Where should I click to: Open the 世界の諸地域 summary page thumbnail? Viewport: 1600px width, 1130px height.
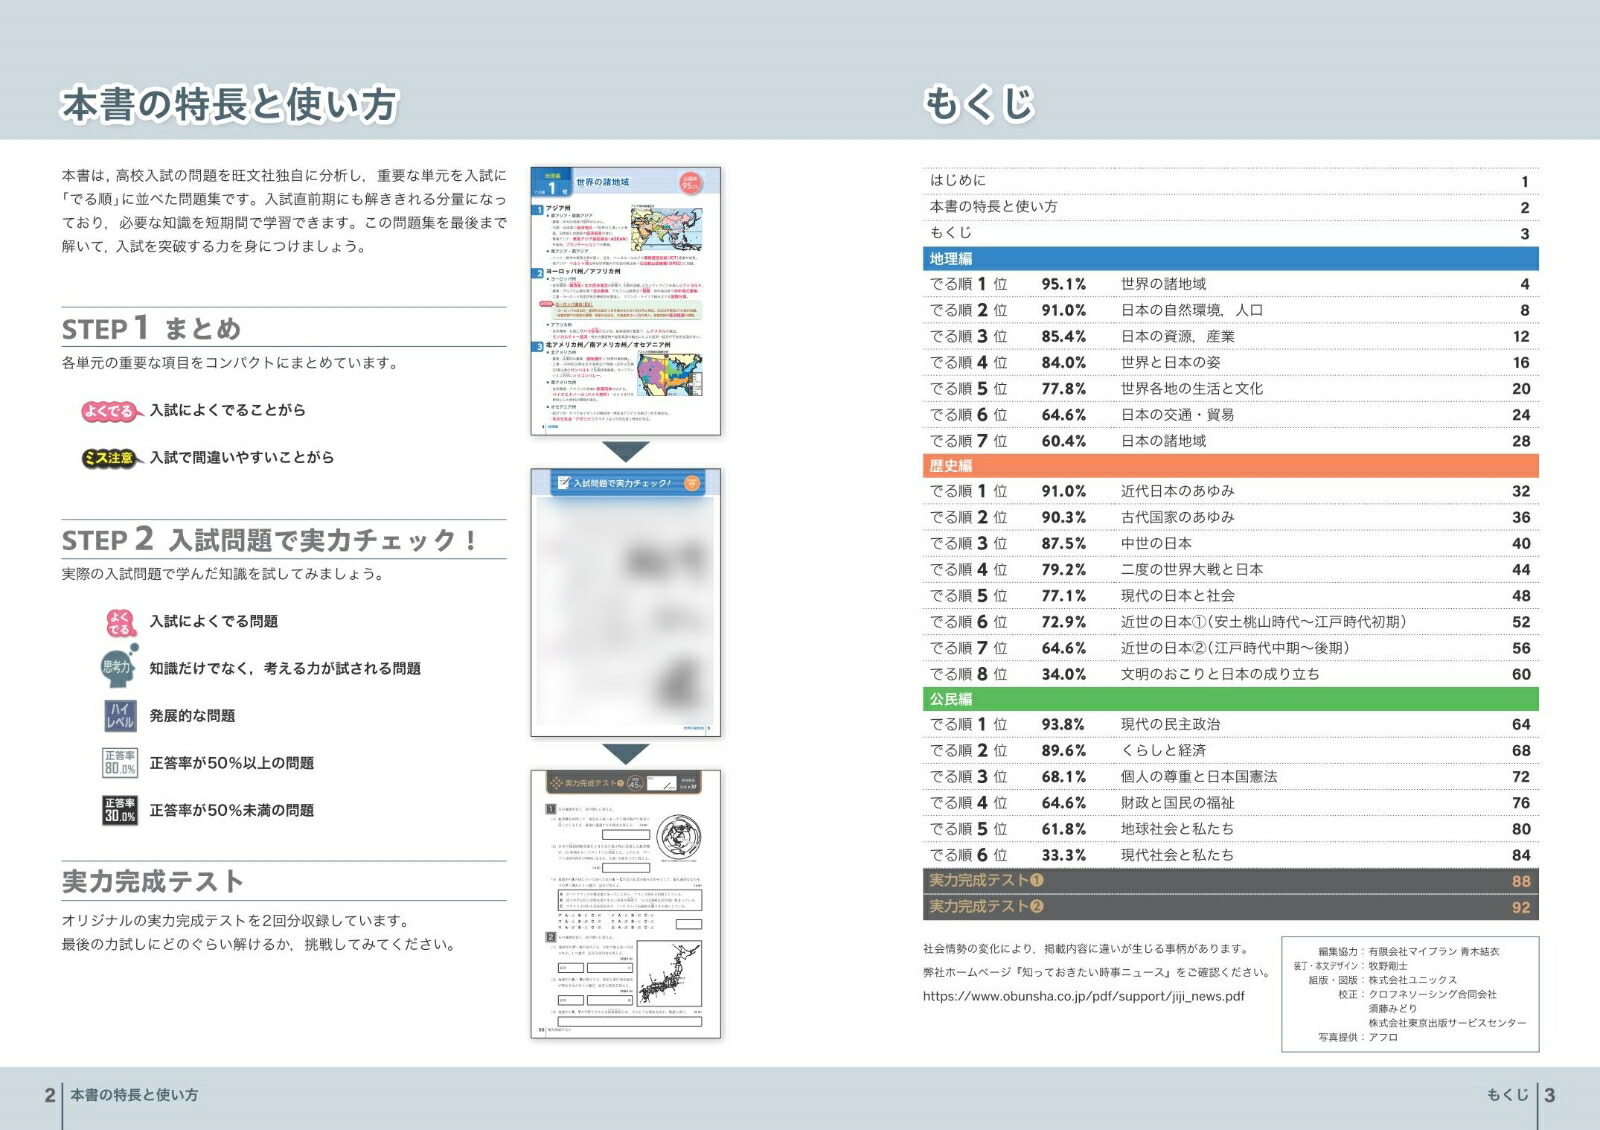pos(626,301)
